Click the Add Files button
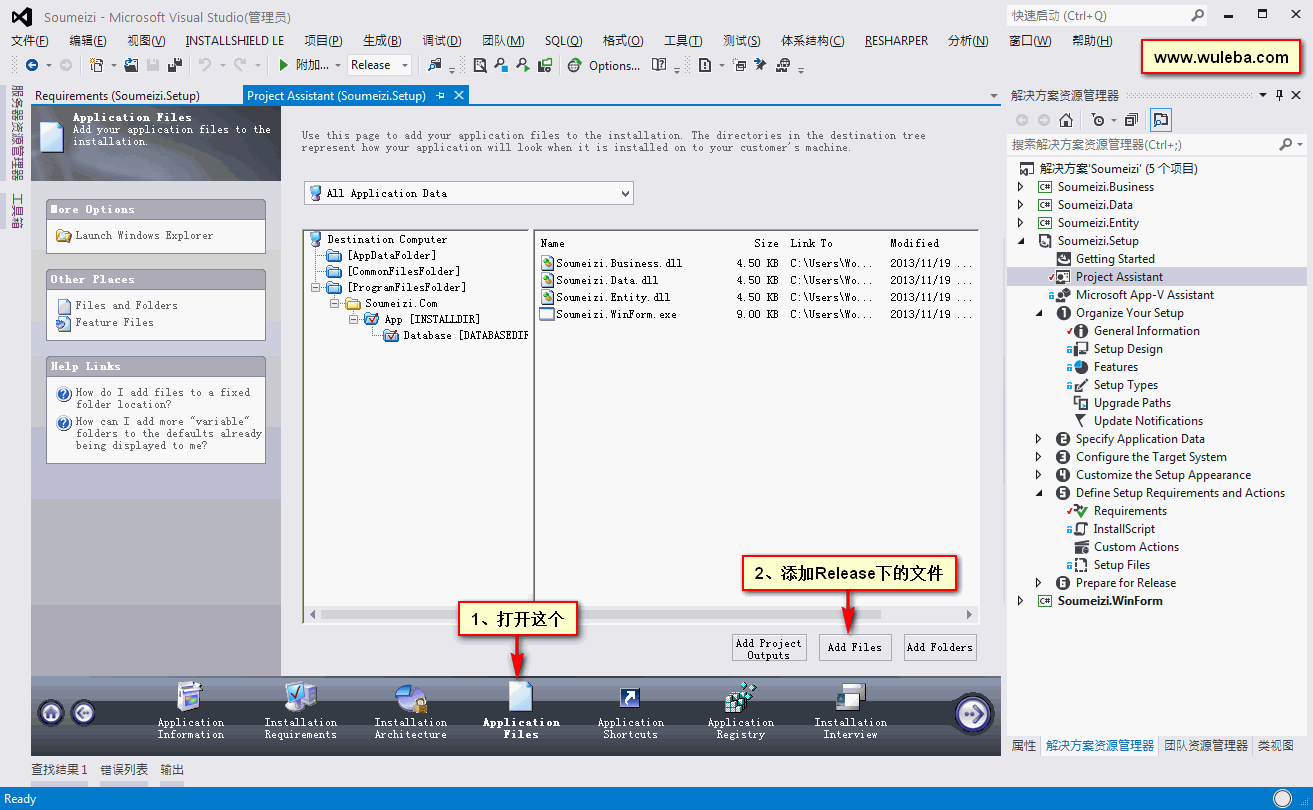 click(x=855, y=647)
